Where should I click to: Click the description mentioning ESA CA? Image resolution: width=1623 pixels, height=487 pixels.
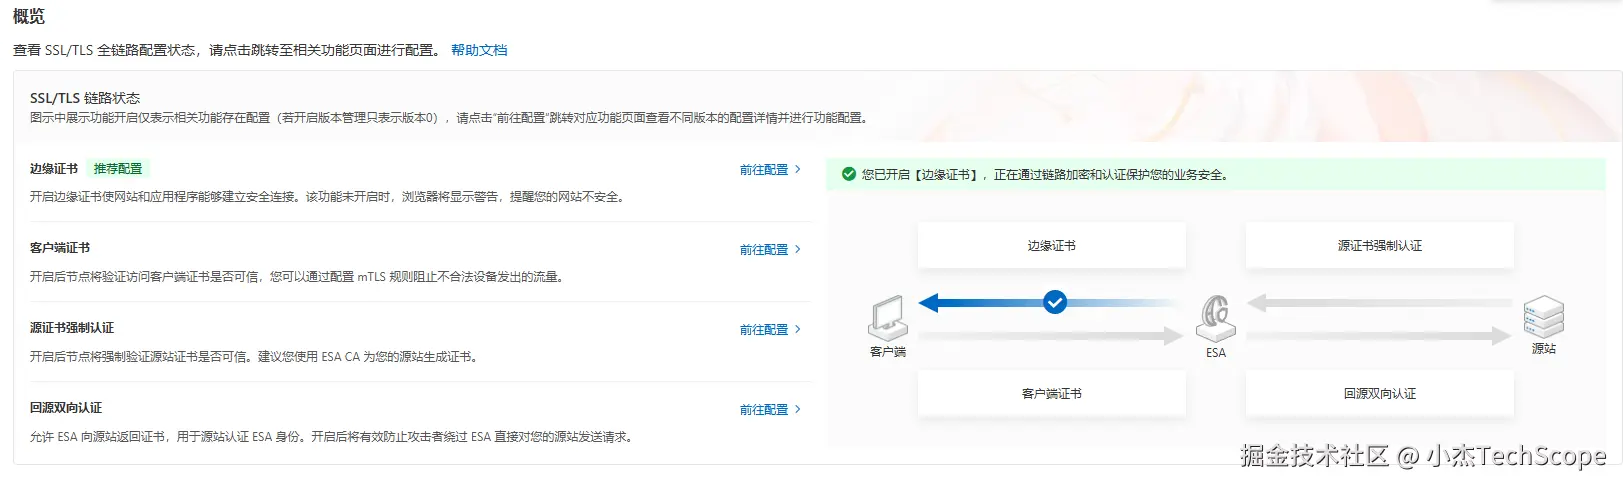256,357
